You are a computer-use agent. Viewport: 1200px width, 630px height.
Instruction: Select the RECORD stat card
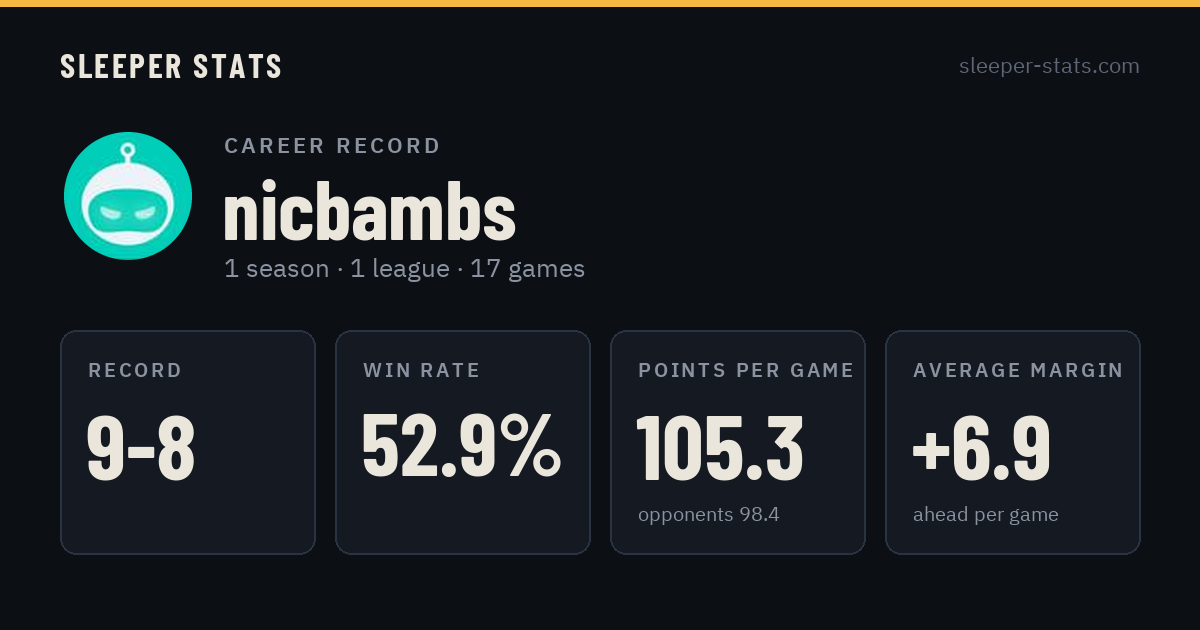[x=188, y=442]
